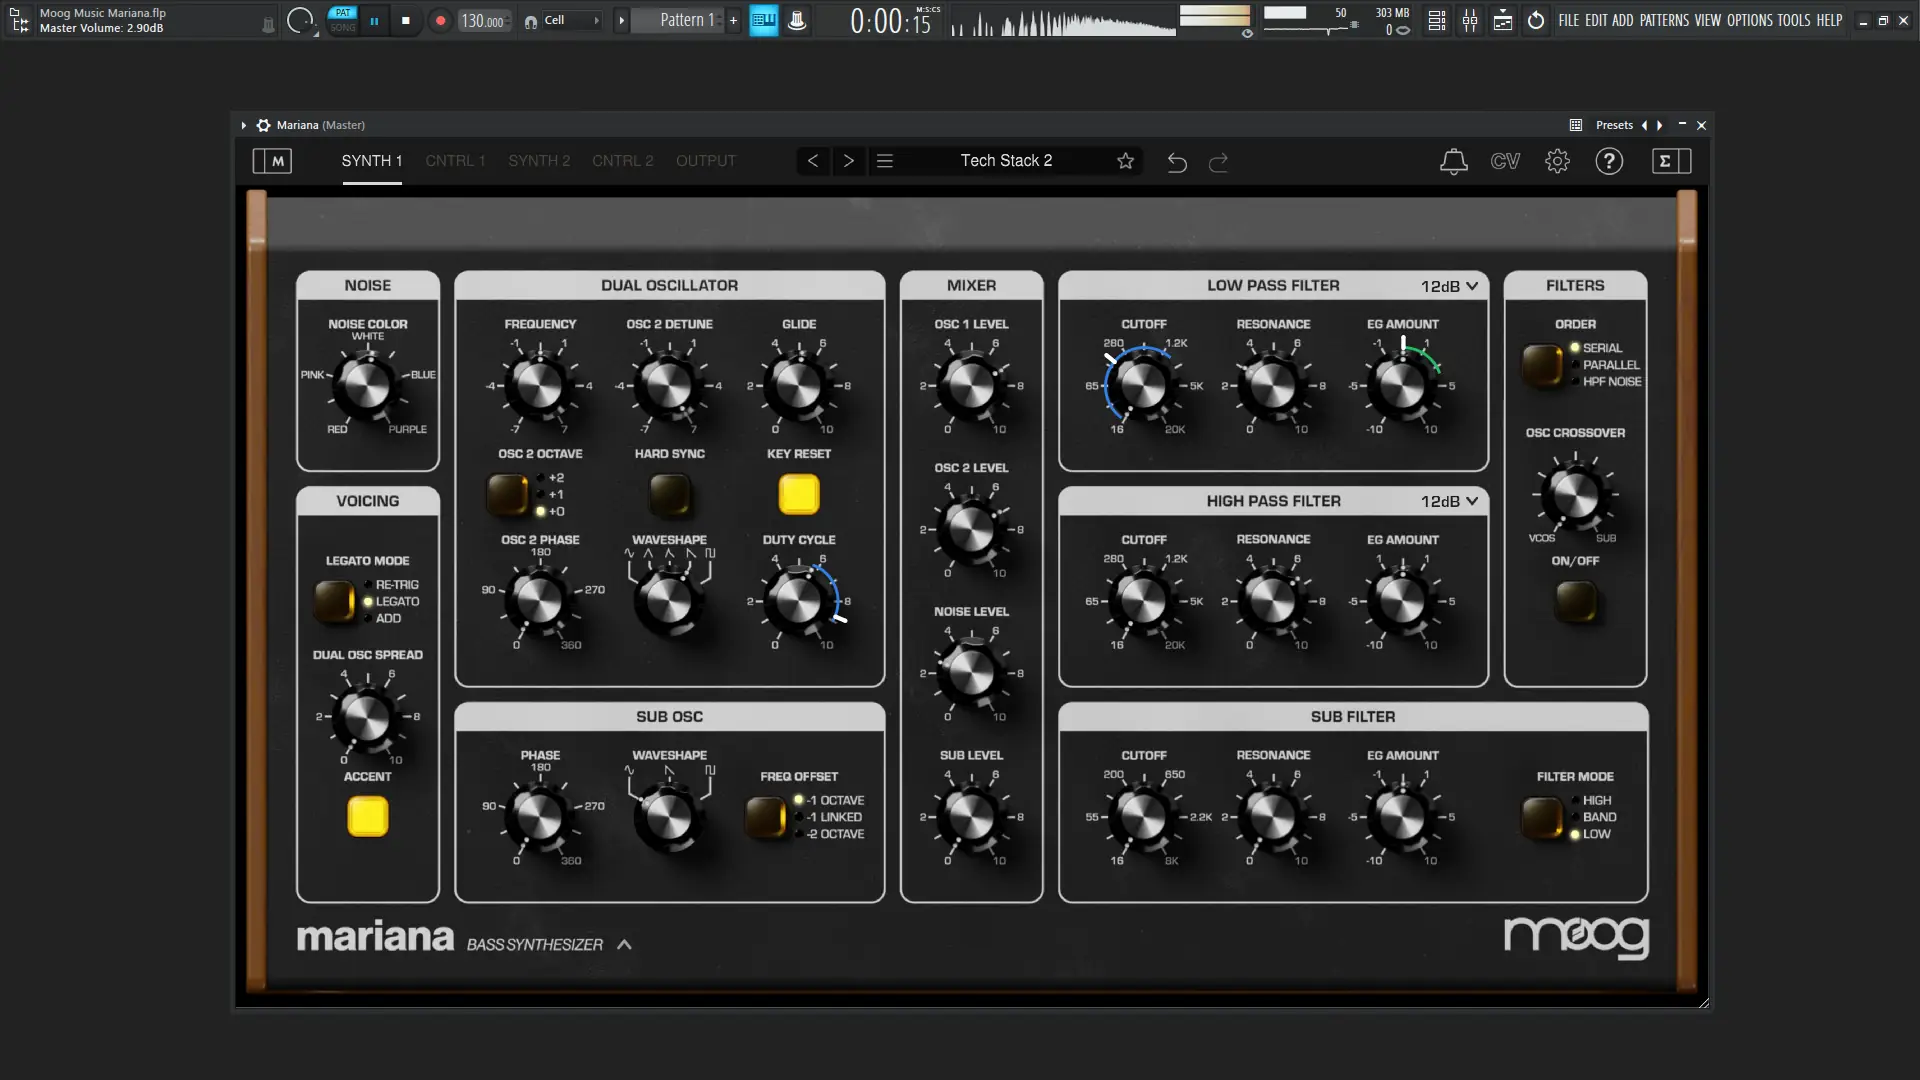Click the undo arrow icon
Screen dimensions: 1920x1080
coord(1177,162)
